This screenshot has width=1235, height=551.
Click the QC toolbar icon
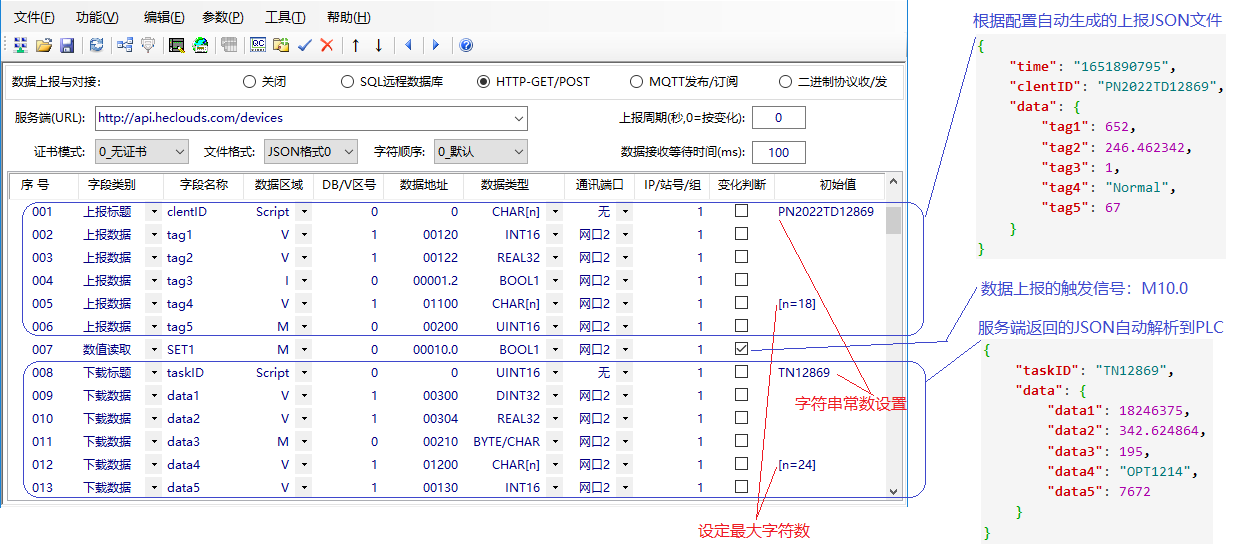point(258,45)
